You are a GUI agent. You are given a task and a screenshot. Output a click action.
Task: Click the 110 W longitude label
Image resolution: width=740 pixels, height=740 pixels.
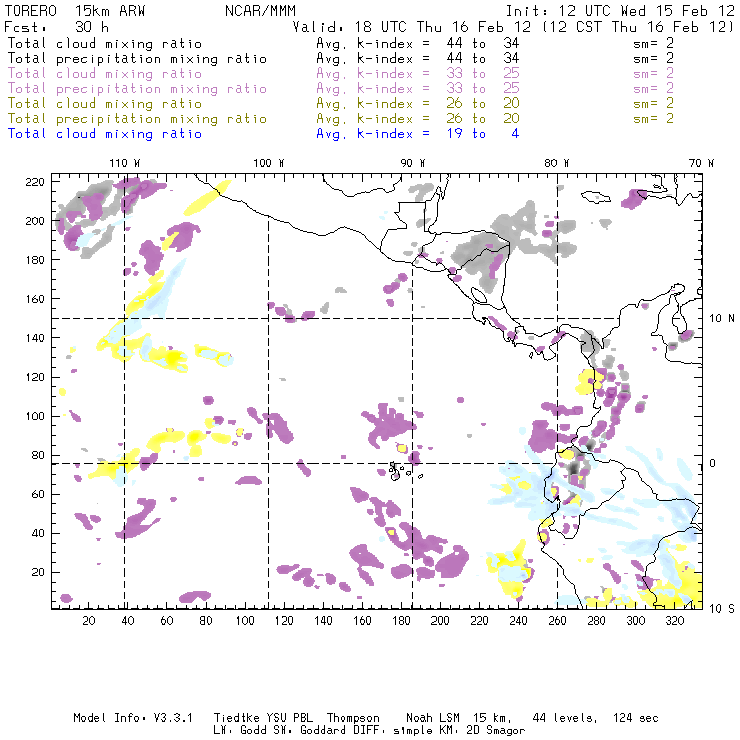click(124, 162)
